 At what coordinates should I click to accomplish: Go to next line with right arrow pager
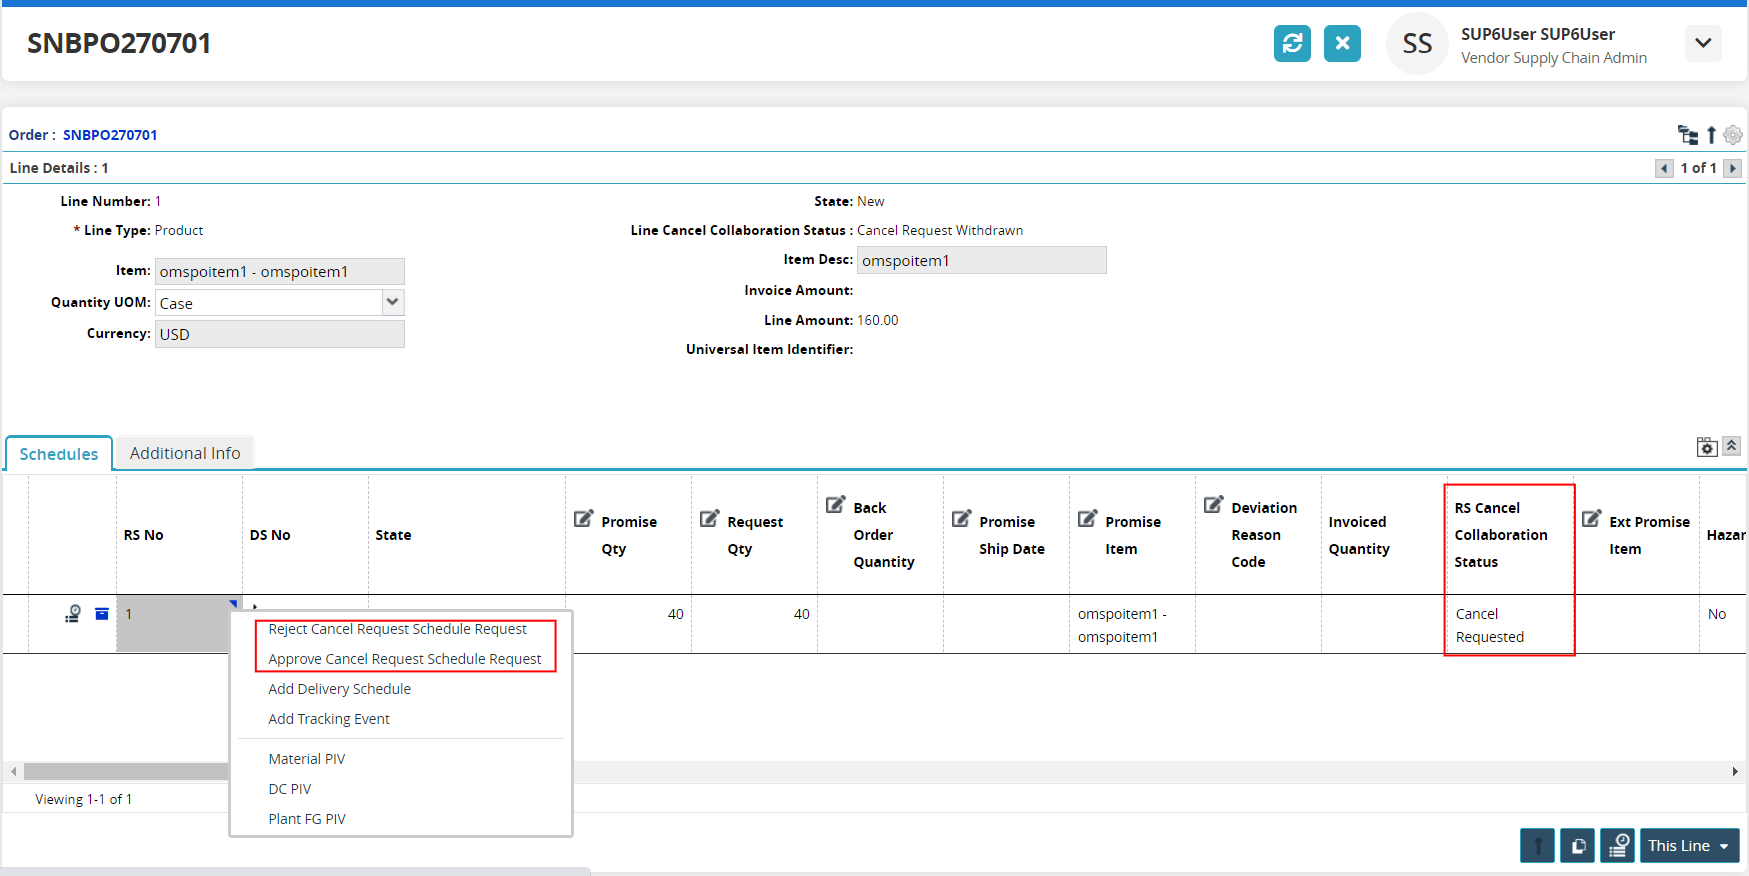click(1733, 168)
